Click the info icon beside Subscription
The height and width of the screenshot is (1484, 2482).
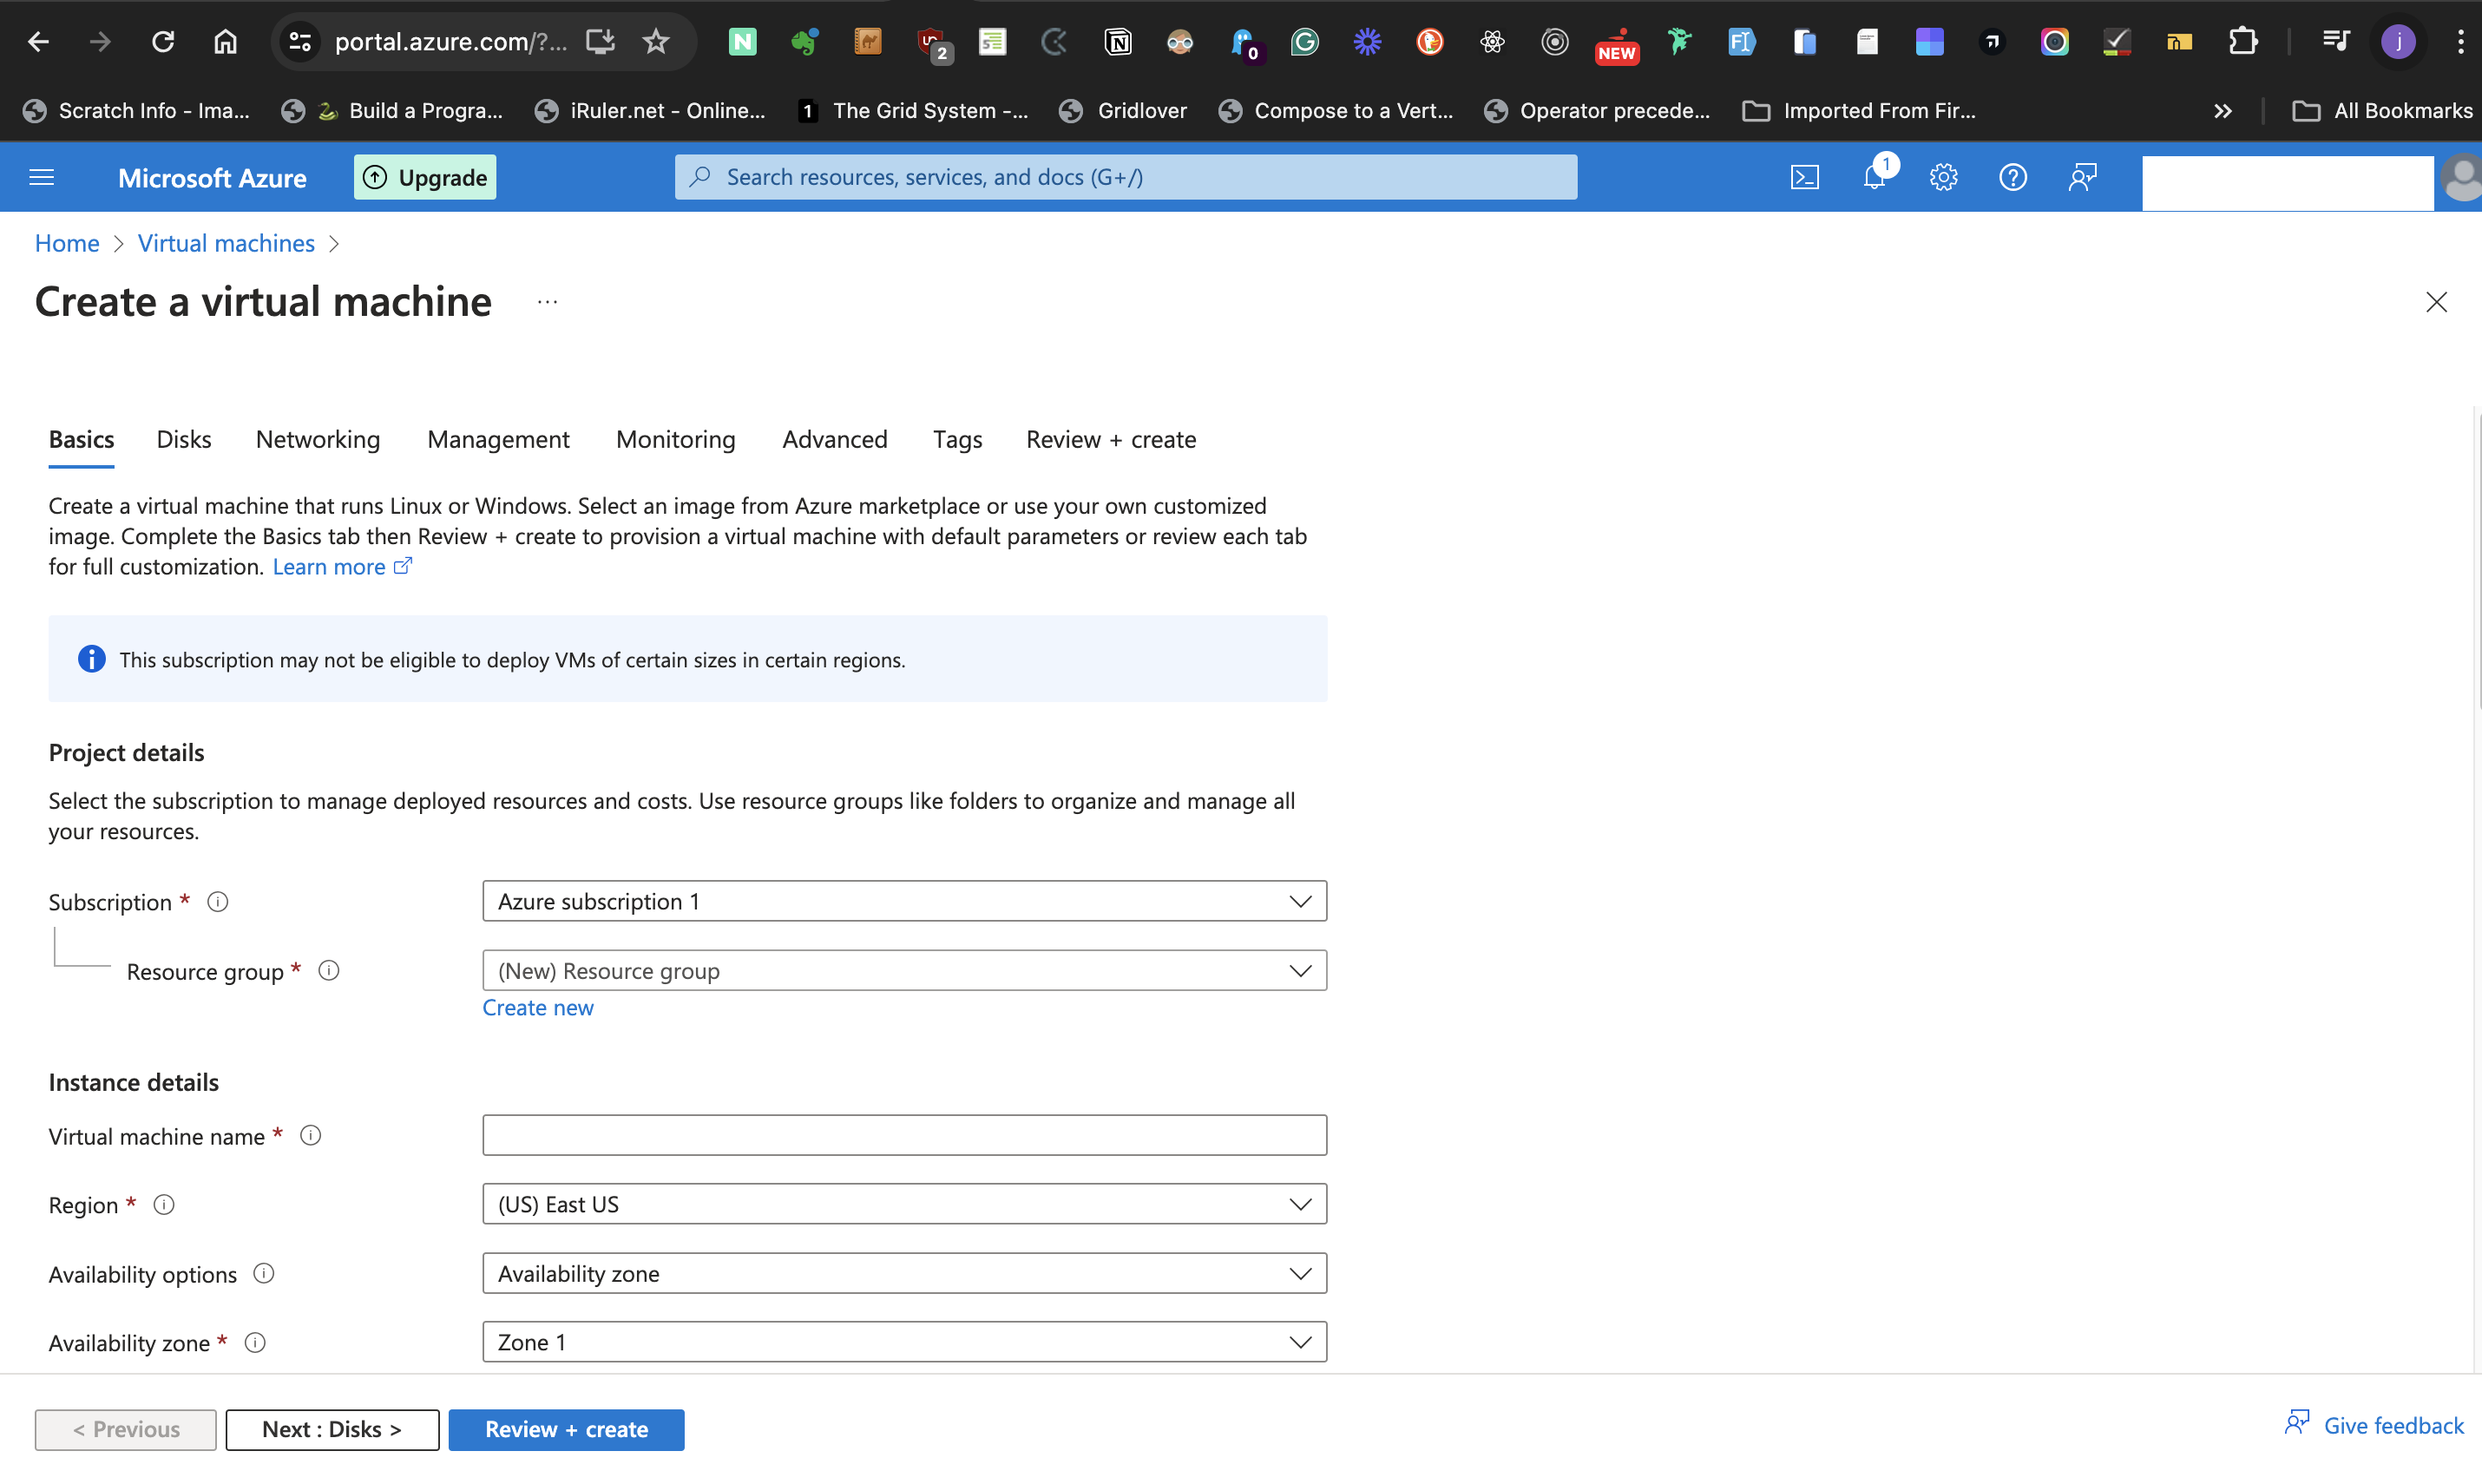click(217, 901)
